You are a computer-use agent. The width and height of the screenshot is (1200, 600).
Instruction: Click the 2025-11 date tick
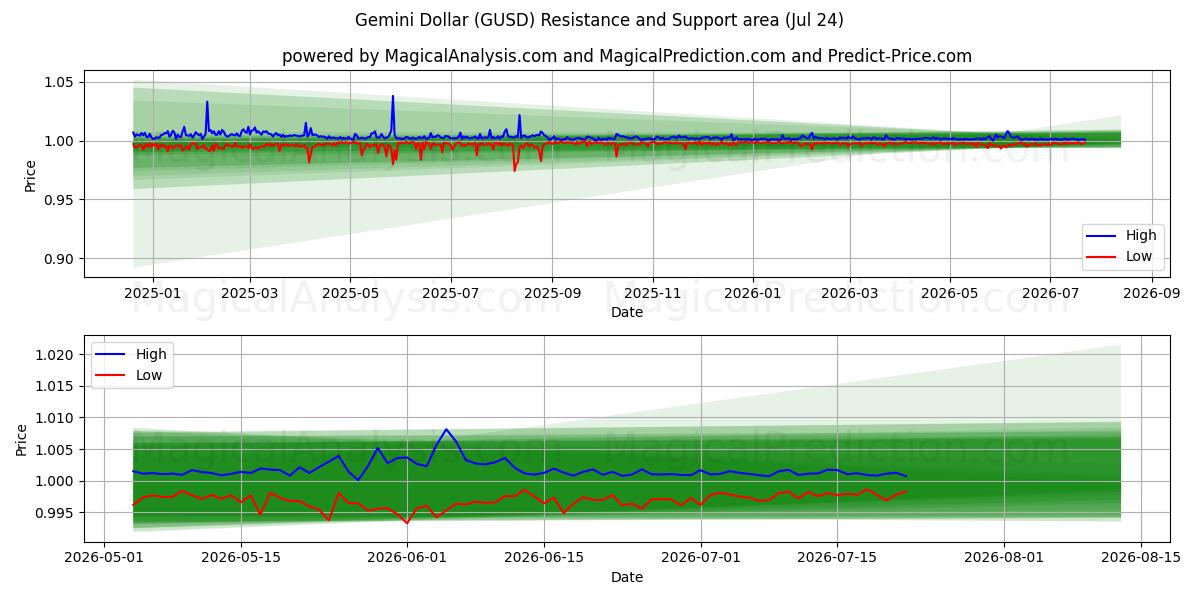(x=652, y=293)
